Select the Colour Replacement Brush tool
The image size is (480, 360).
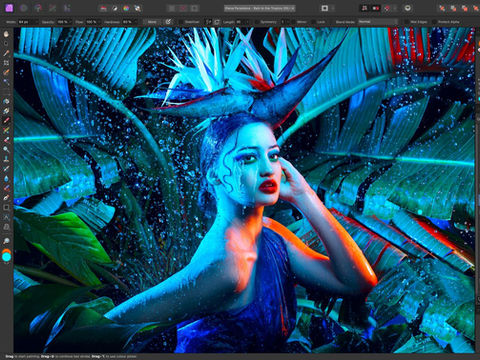pyautogui.click(x=6, y=130)
